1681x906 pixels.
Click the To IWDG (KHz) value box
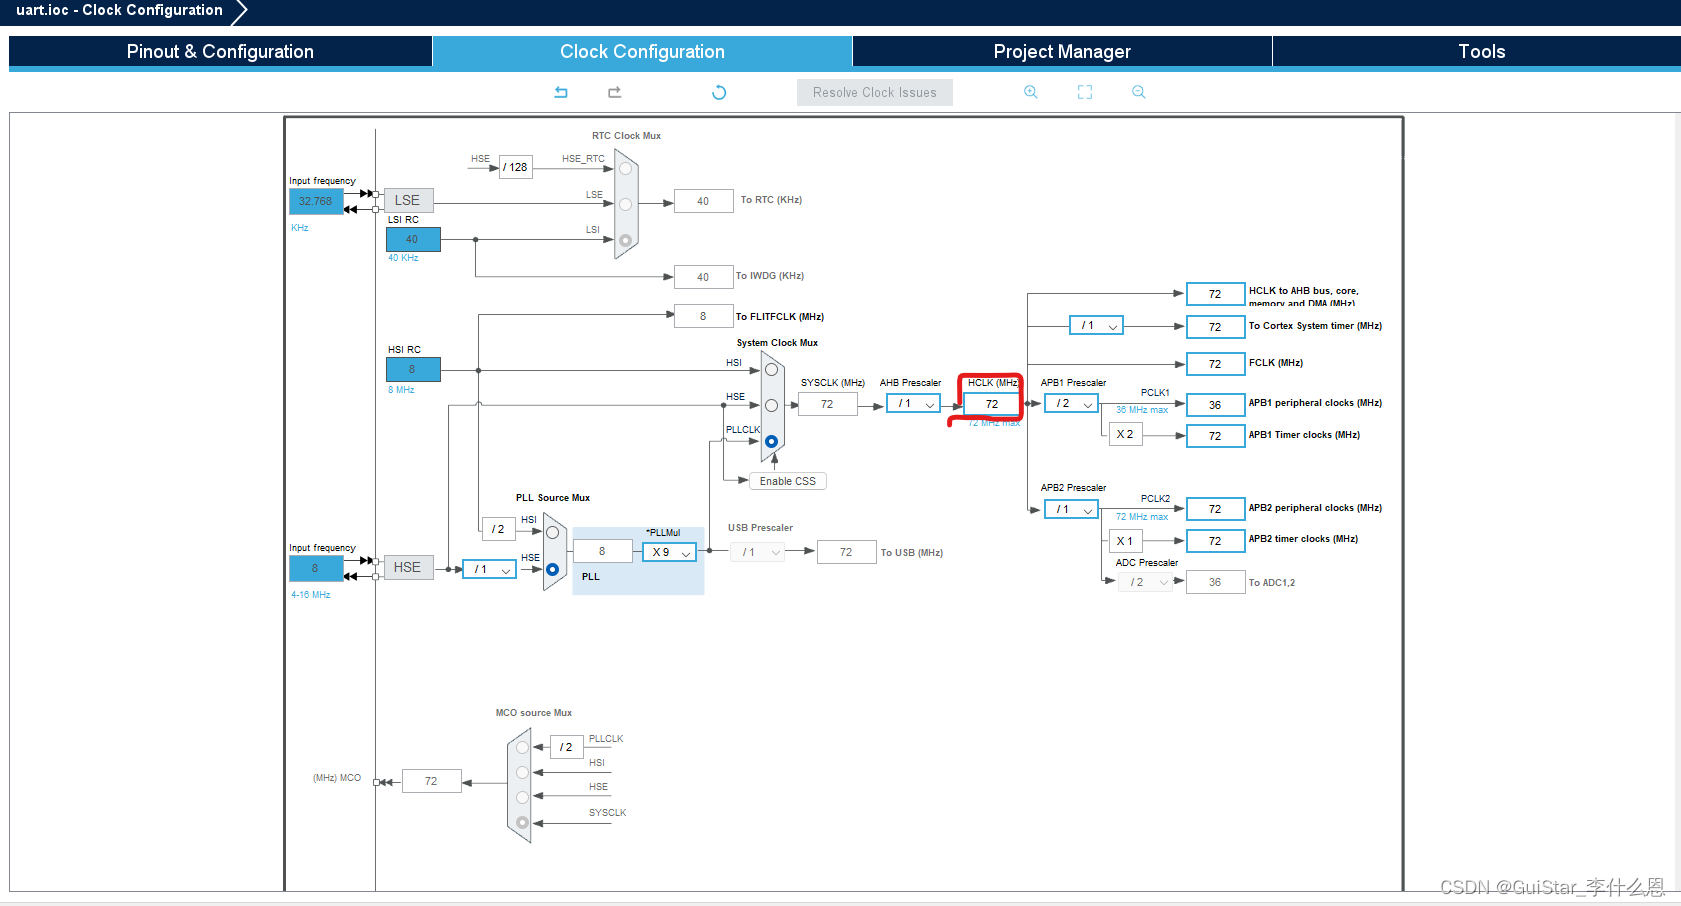[703, 277]
